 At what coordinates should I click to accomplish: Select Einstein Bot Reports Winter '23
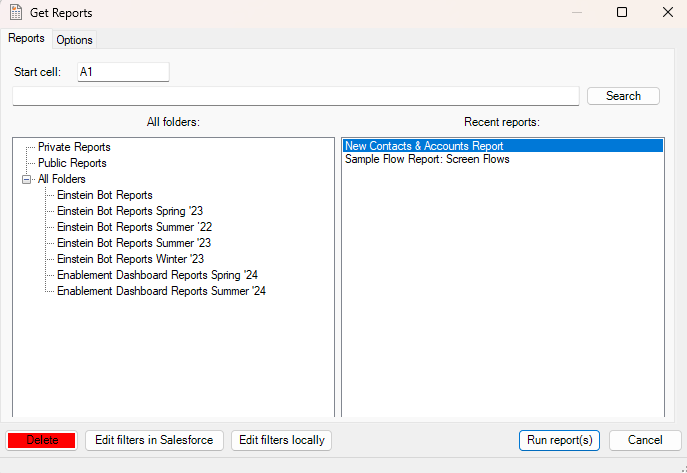(130, 259)
